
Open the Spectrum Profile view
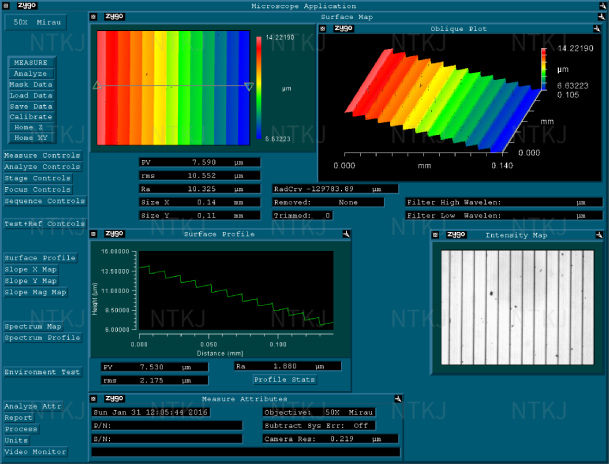click(40, 337)
